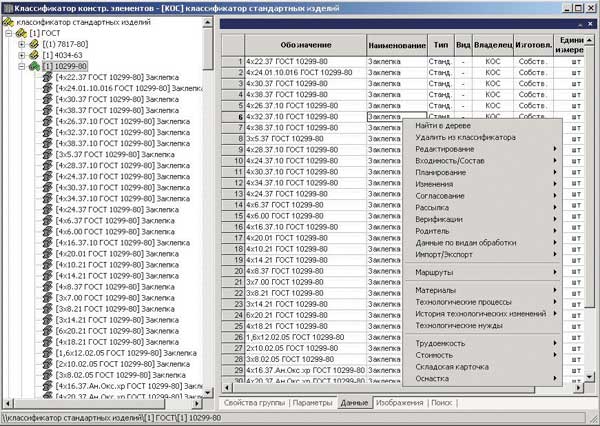The image size is (600, 426).
Task: Select table row number 12 header
Action: [x=233, y=183]
